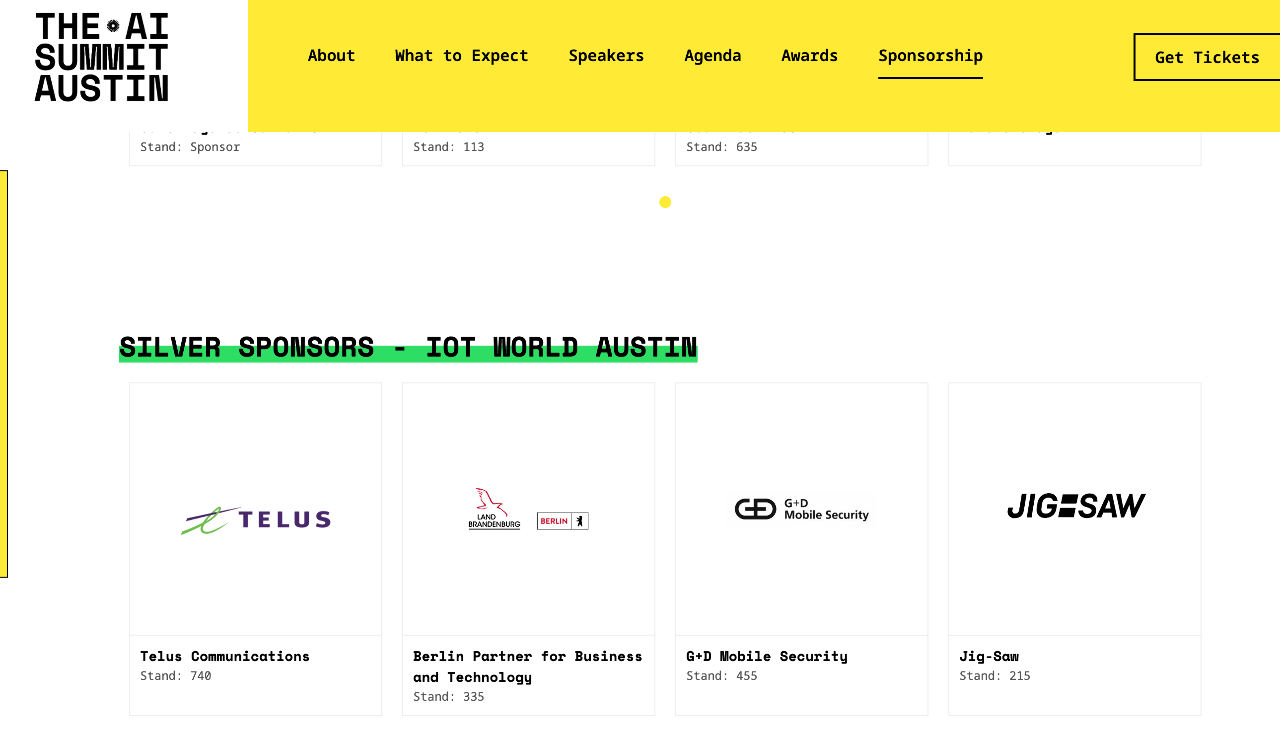Select Awards in the navigation bar

click(x=809, y=56)
